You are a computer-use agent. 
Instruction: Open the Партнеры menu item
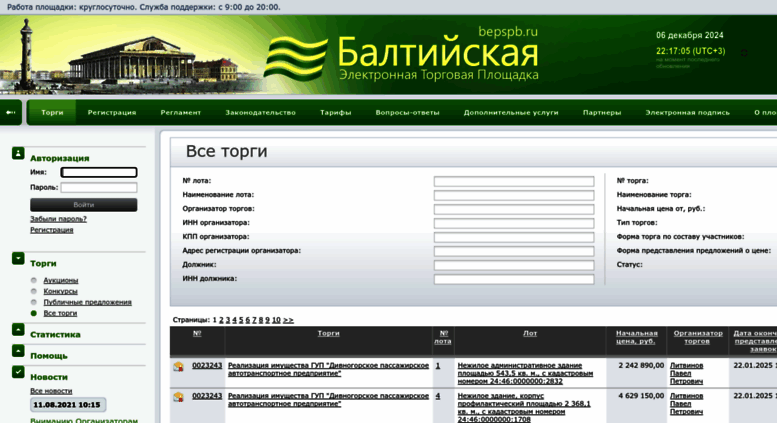pyautogui.click(x=602, y=112)
